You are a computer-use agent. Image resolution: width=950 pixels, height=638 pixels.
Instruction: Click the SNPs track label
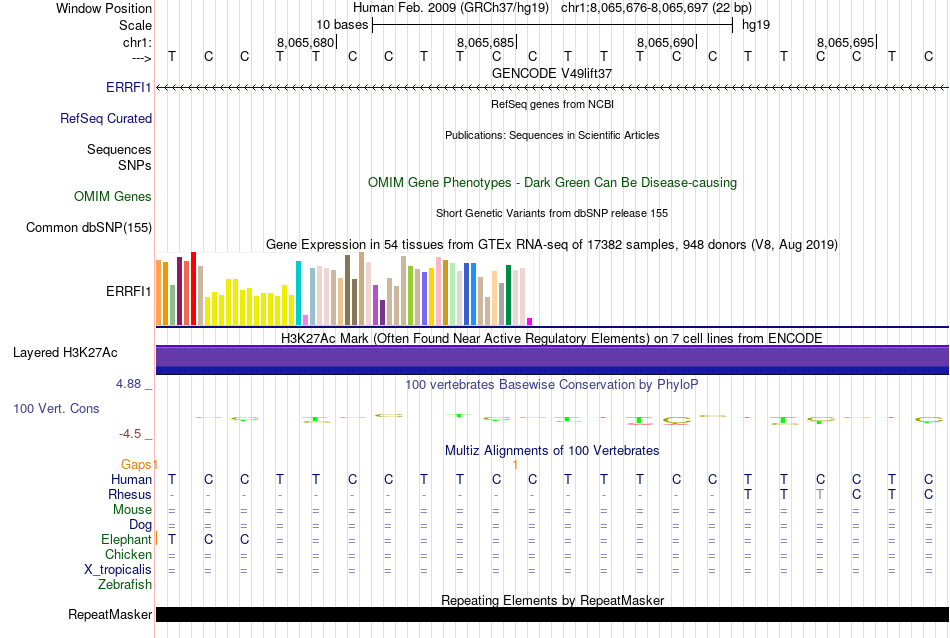[x=135, y=165]
